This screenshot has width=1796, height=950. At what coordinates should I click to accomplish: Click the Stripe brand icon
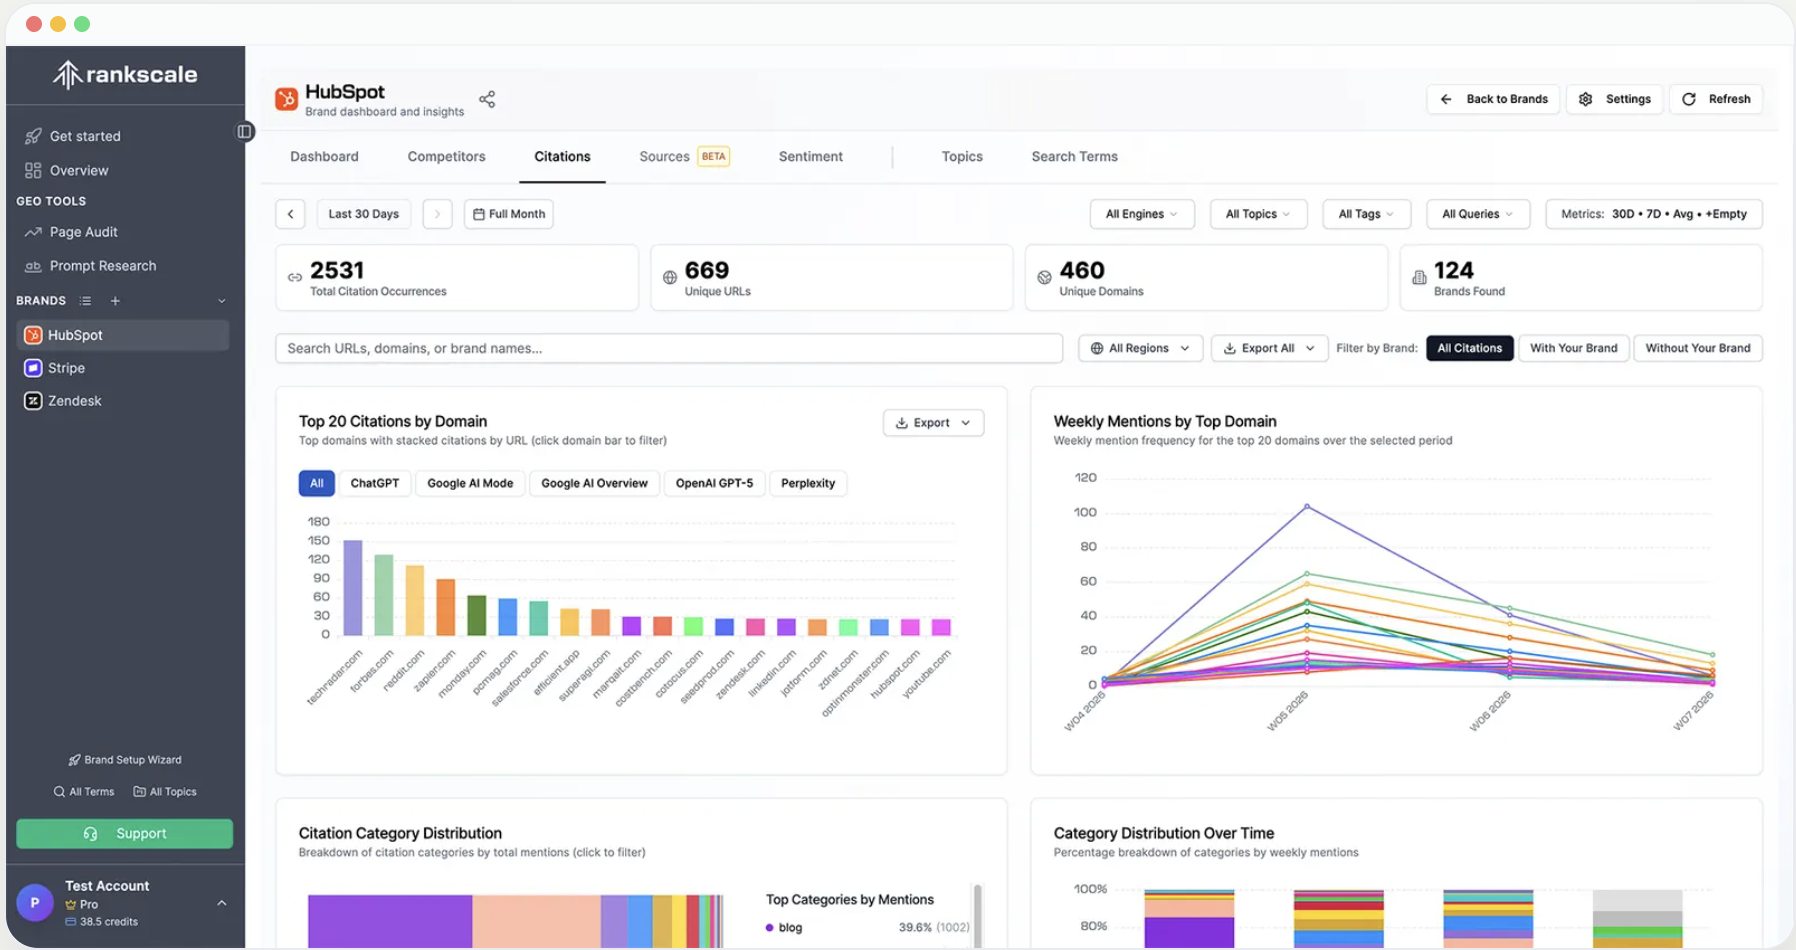pos(33,368)
